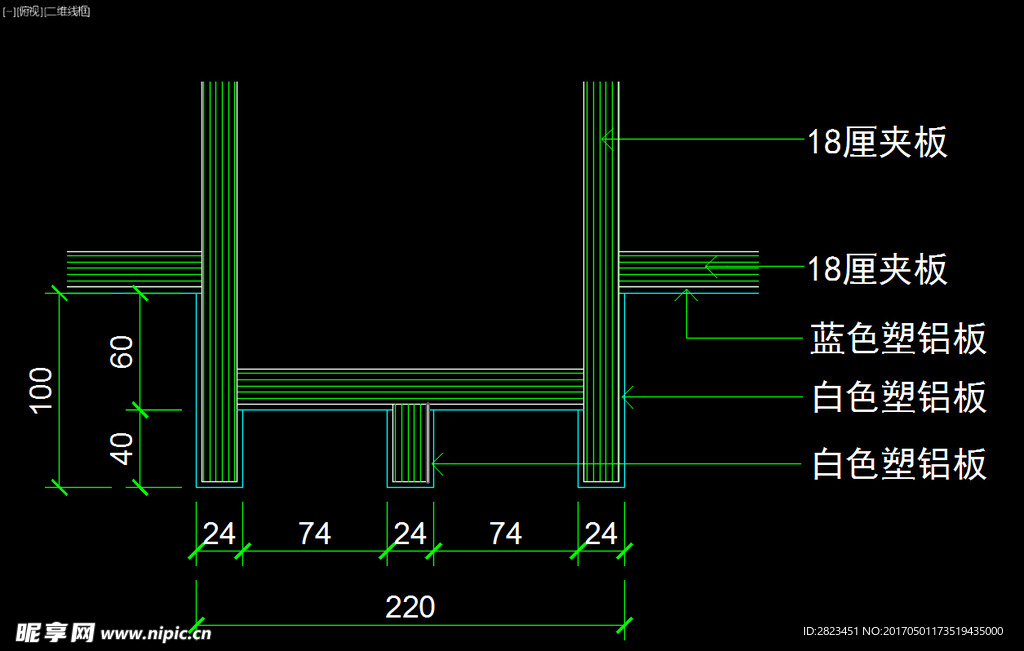This screenshot has height=651, width=1024.
Task: Click the www.nipic.com watermark link
Action: click(156, 633)
